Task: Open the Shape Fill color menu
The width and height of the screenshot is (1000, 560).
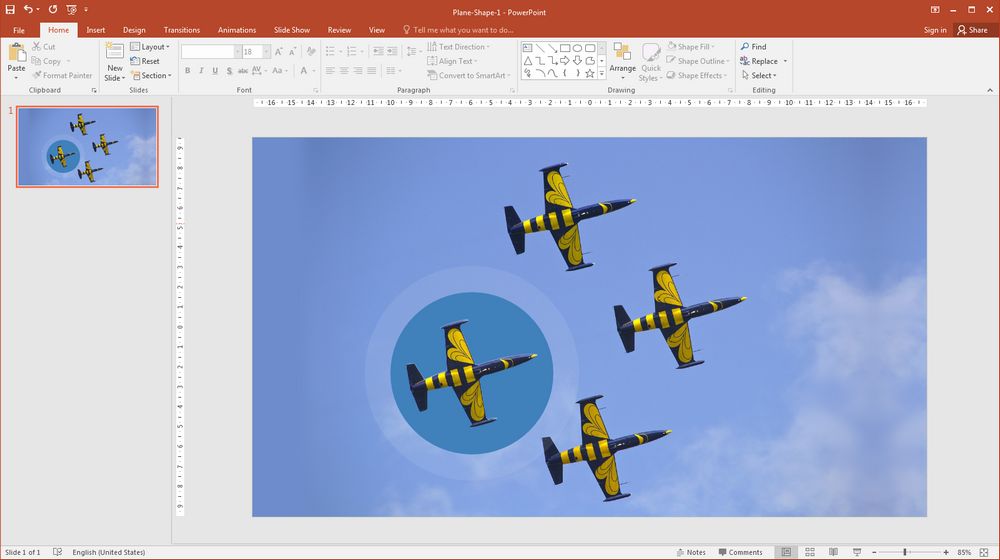Action: (691, 47)
